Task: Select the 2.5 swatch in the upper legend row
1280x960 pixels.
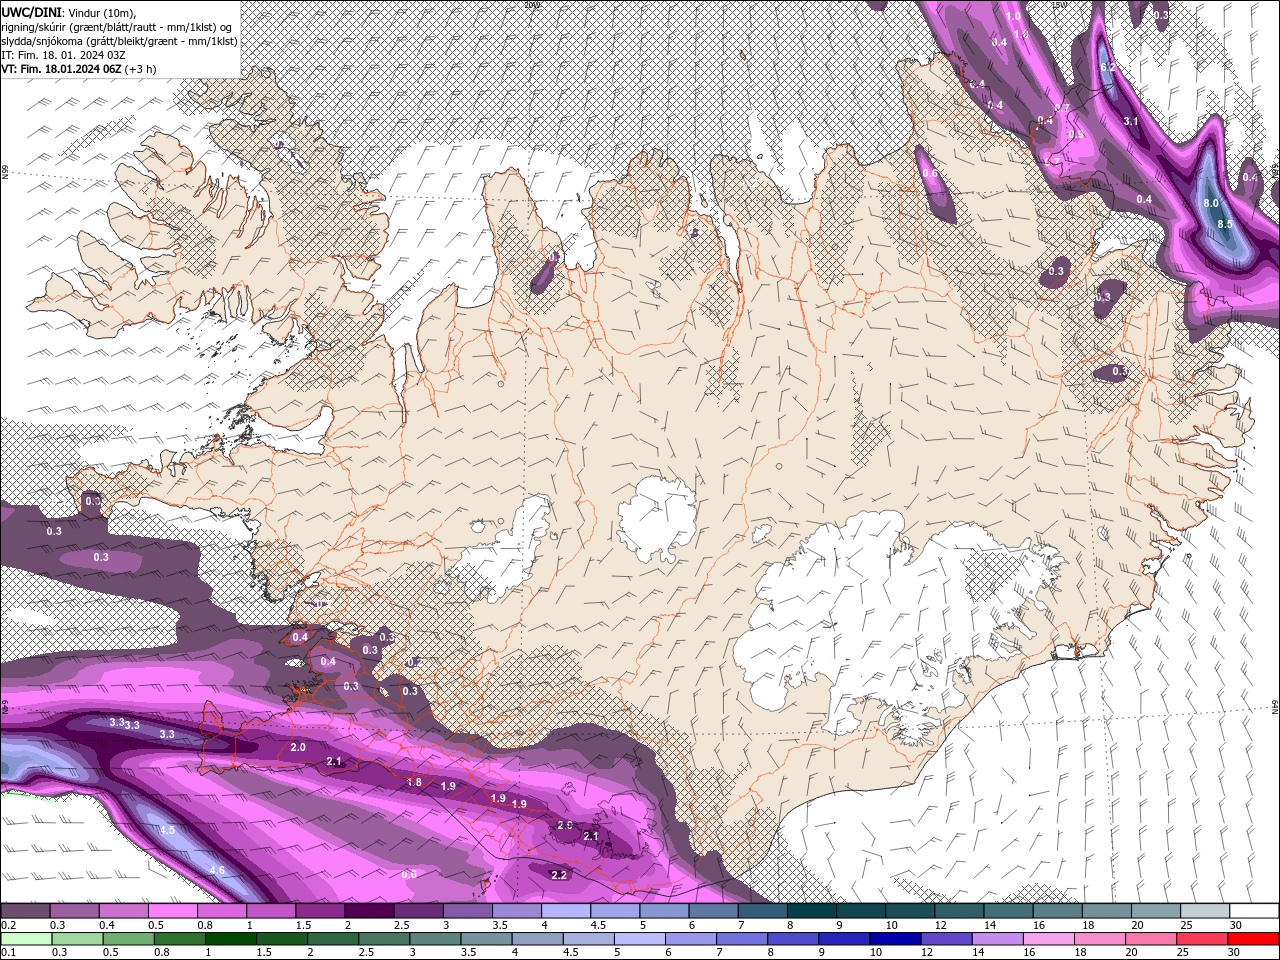Action: pos(418,911)
